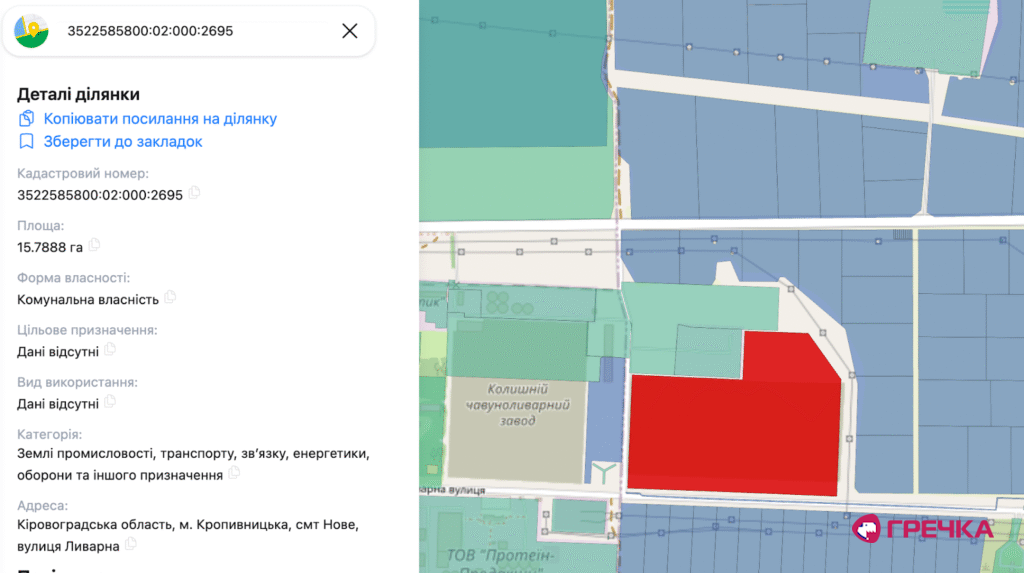Copy the area 15.7888 га icon
1024x573 pixels.
(94, 245)
